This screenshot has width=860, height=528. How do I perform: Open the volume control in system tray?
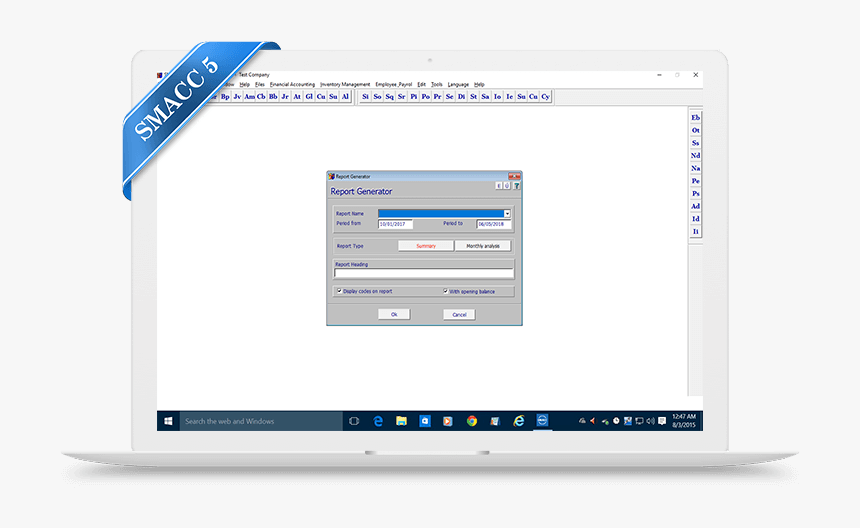tap(650, 421)
